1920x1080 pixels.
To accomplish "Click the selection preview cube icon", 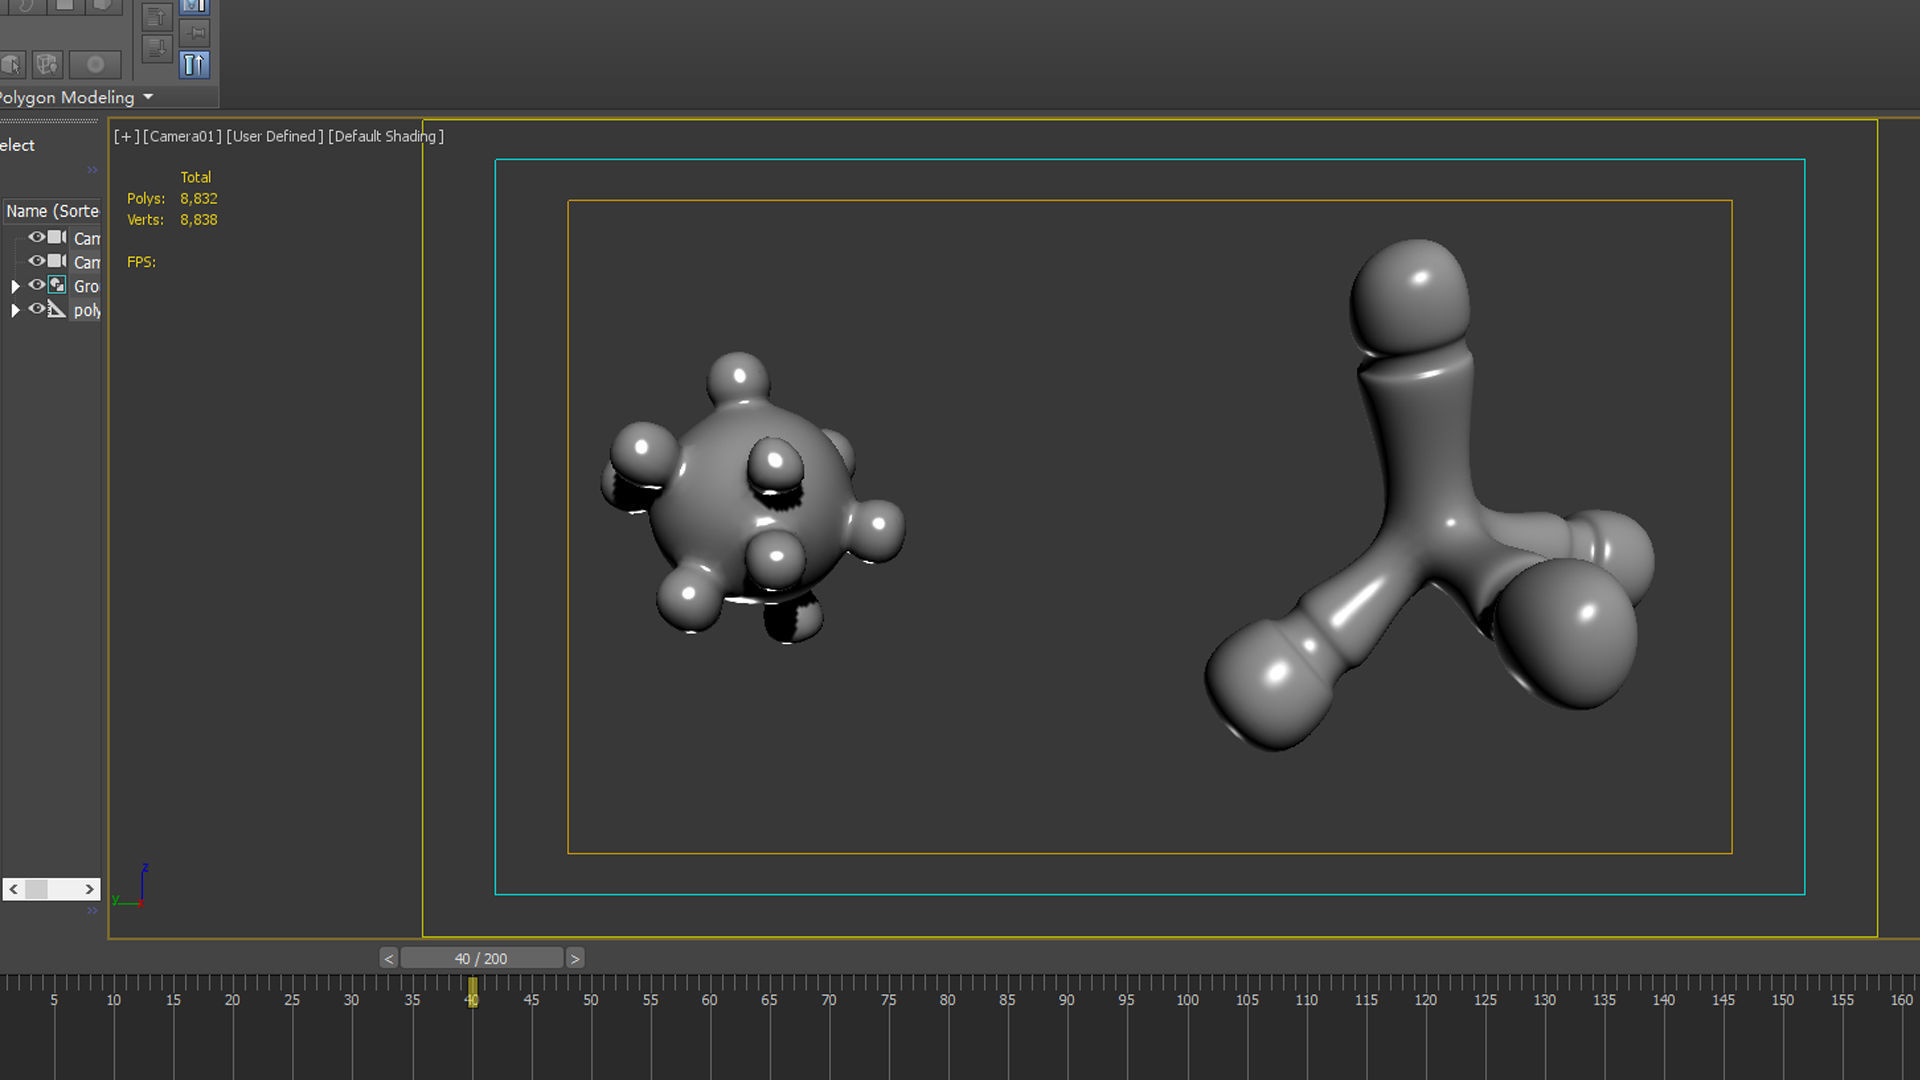I will 12,65.
